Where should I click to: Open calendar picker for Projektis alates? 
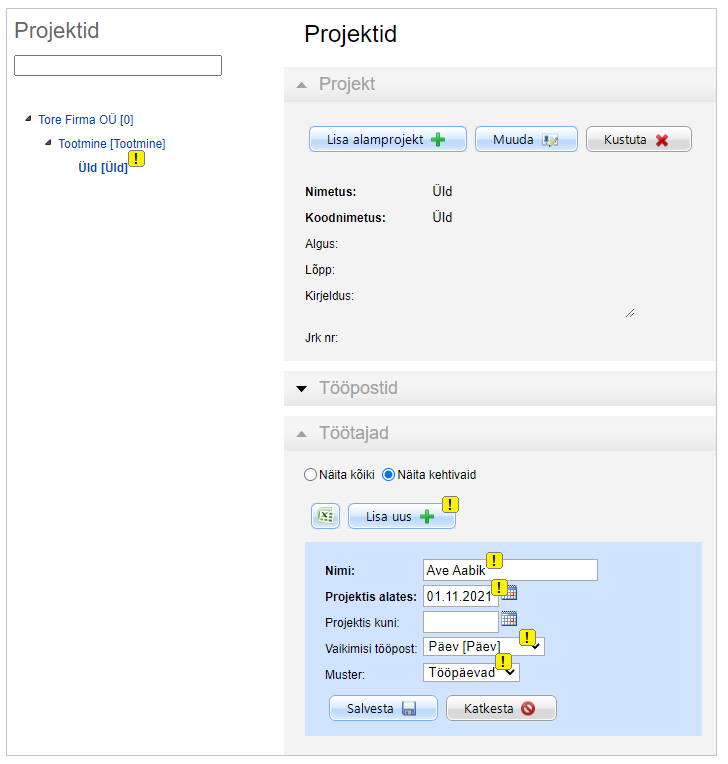point(509,594)
